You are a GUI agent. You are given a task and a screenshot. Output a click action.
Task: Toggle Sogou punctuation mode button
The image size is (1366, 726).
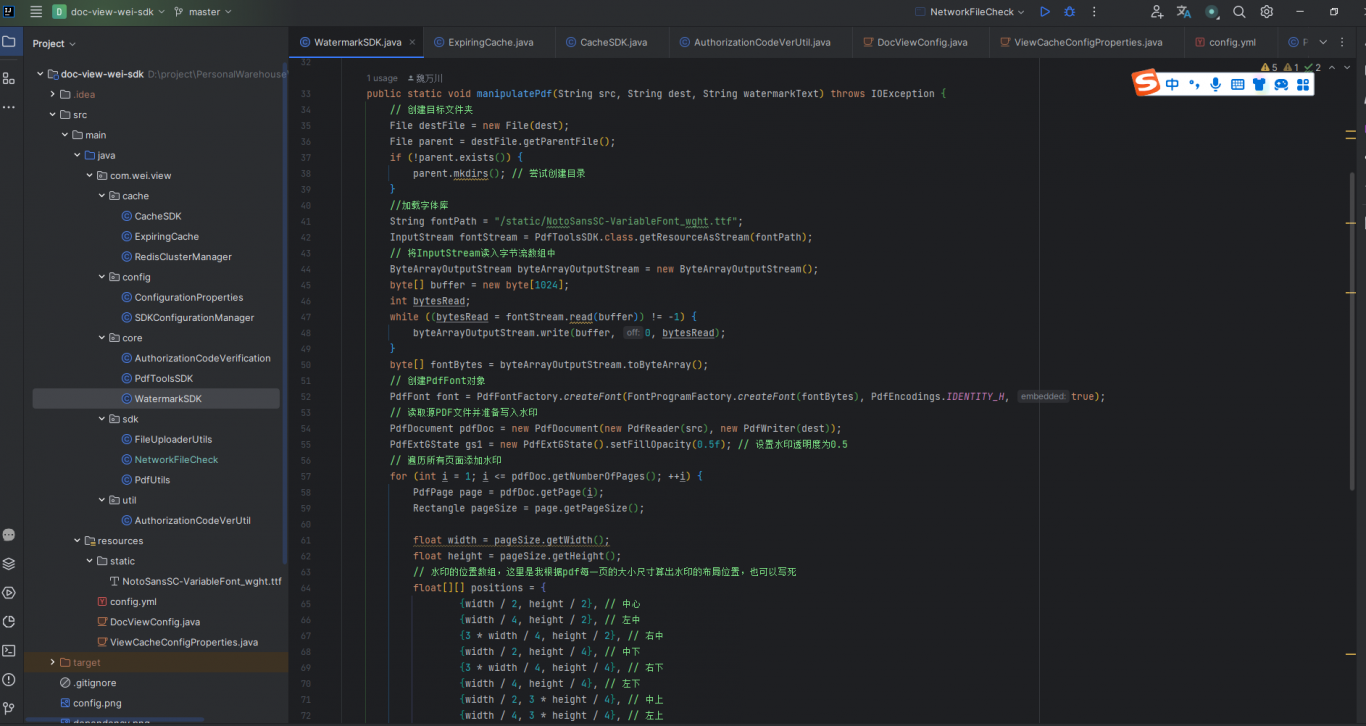1194,84
